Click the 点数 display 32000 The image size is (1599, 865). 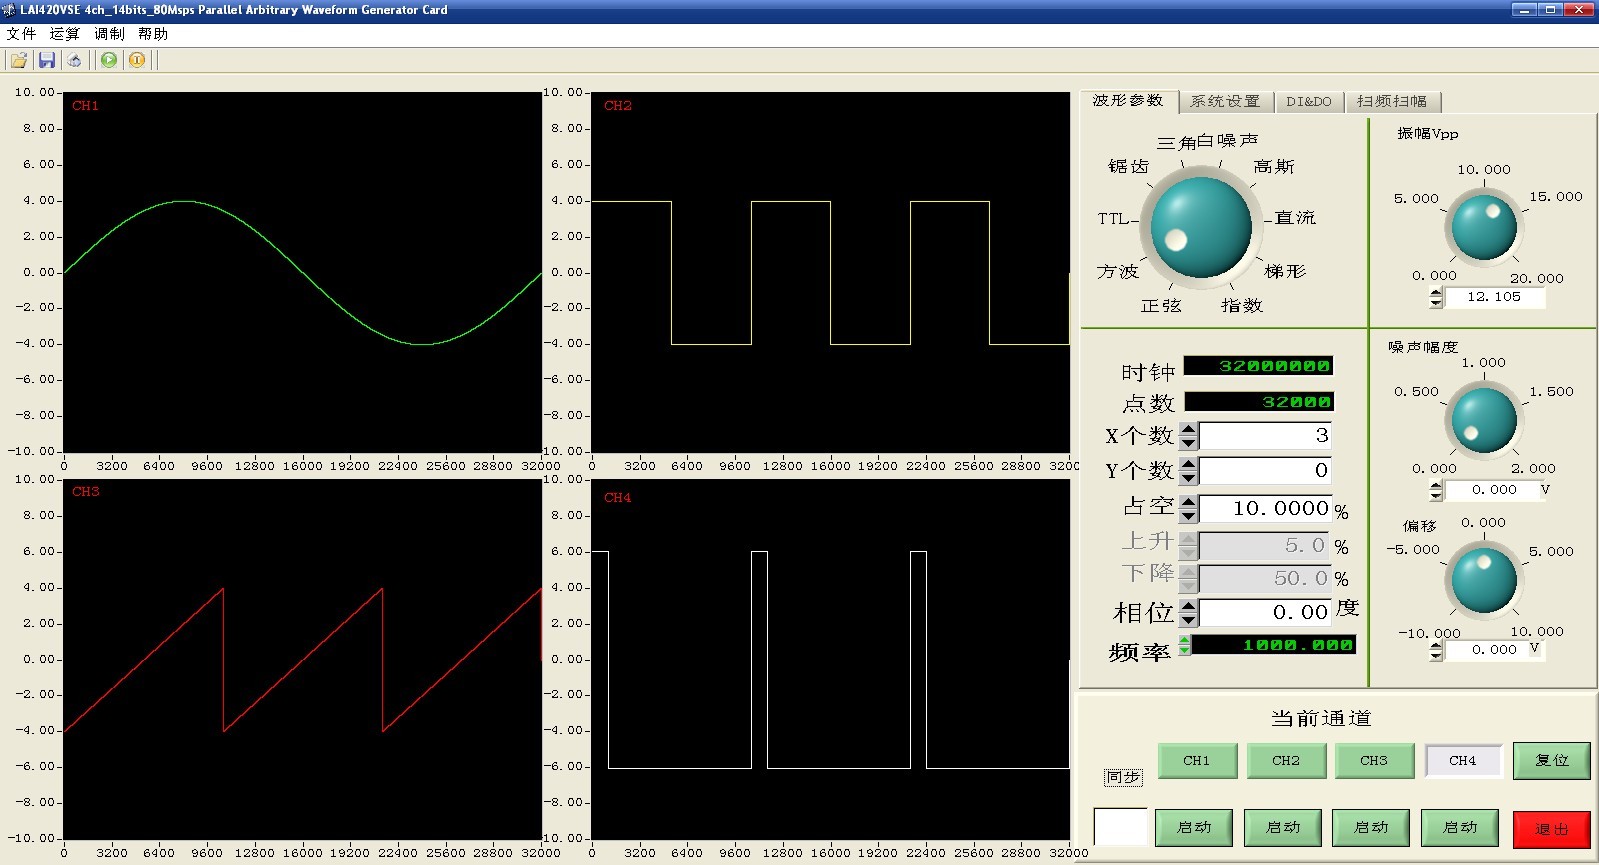tap(1259, 402)
